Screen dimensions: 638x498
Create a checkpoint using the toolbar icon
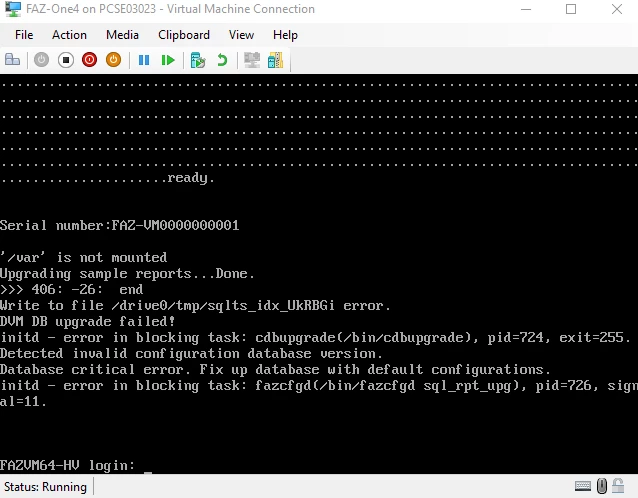(x=198, y=60)
